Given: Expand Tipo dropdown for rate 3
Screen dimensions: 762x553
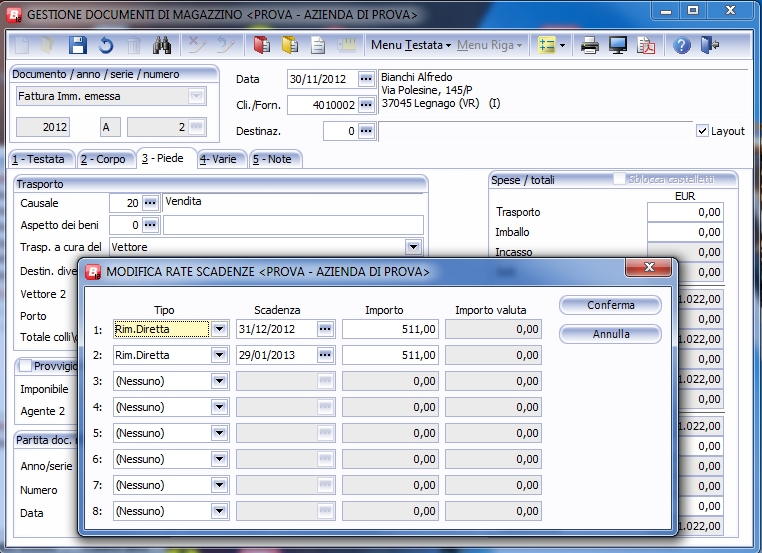Looking at the screenshot, I should tap(220, 381).
